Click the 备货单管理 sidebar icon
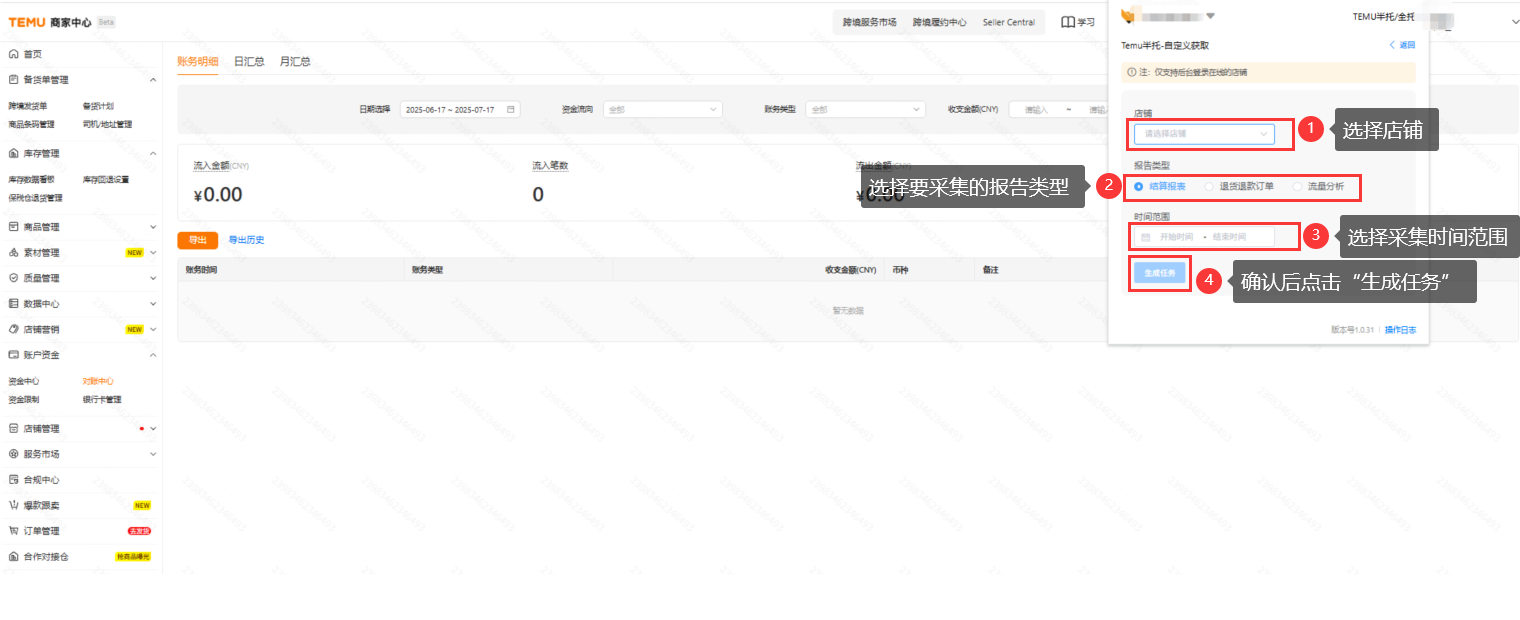The image size is (1520, 620). click(x=13, y=79)
